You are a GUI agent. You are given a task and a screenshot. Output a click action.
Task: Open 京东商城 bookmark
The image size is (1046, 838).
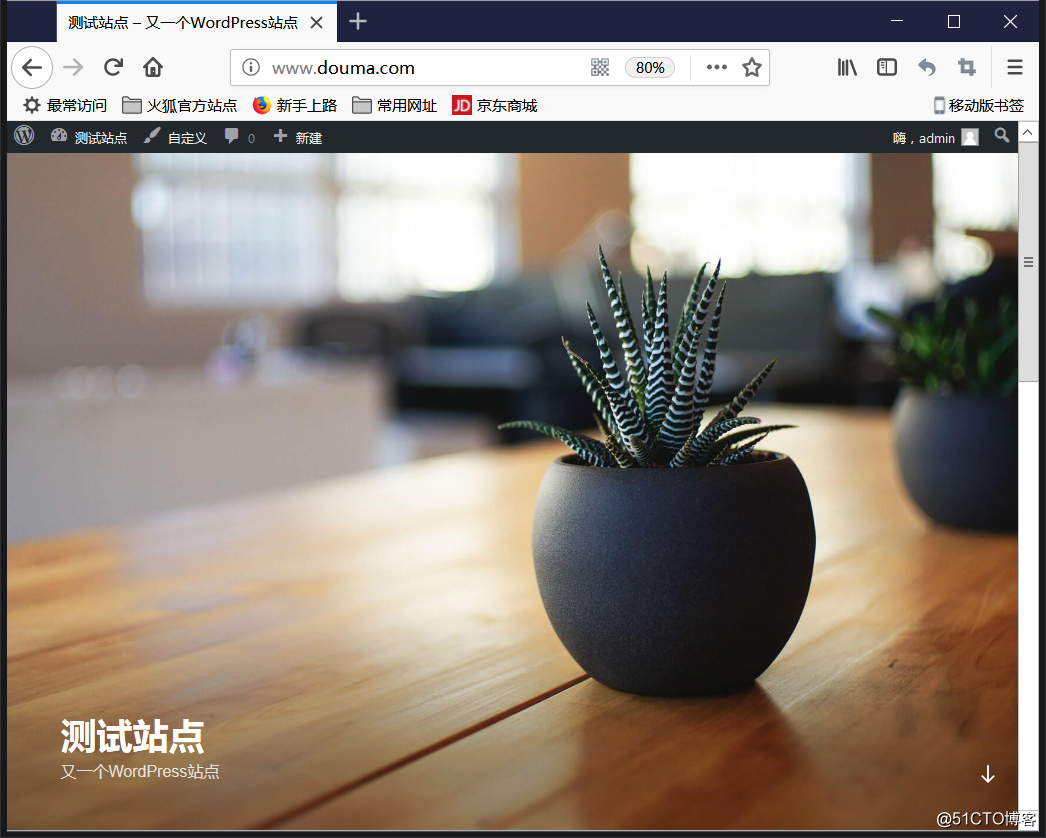click(x=494, y=105)
